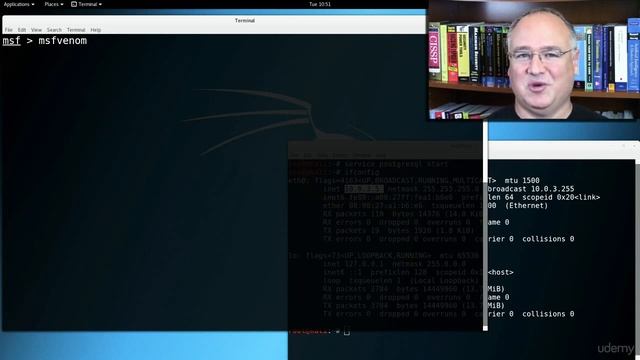Click the Terminal icon in top bar
The image size is (640, 360).
(74, 4)
